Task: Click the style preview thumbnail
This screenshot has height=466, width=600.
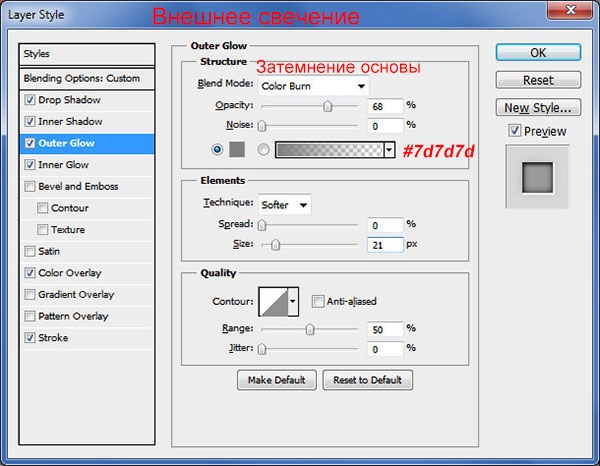Action: coord(538,177)
